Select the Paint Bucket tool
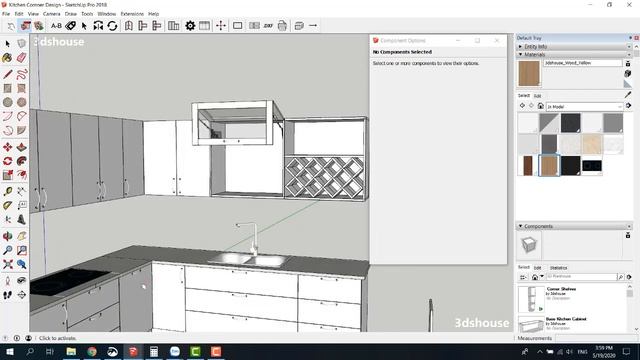This screenshot has width=640, height=360. (x=7, y=58)
